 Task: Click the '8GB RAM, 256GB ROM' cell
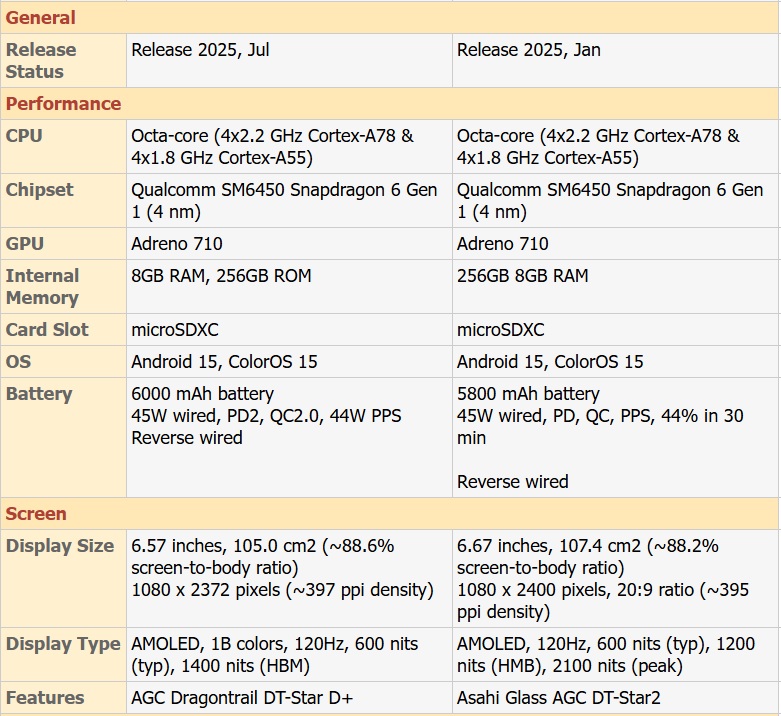click(x=289, y=286)
